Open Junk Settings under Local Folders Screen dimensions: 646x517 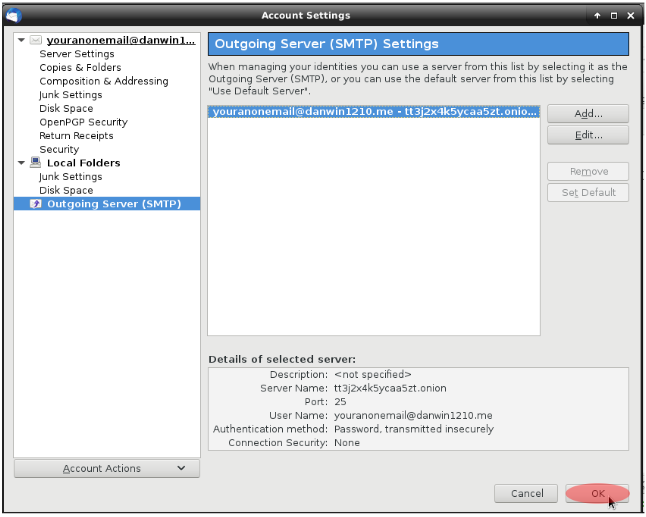[x=71, y=177]
